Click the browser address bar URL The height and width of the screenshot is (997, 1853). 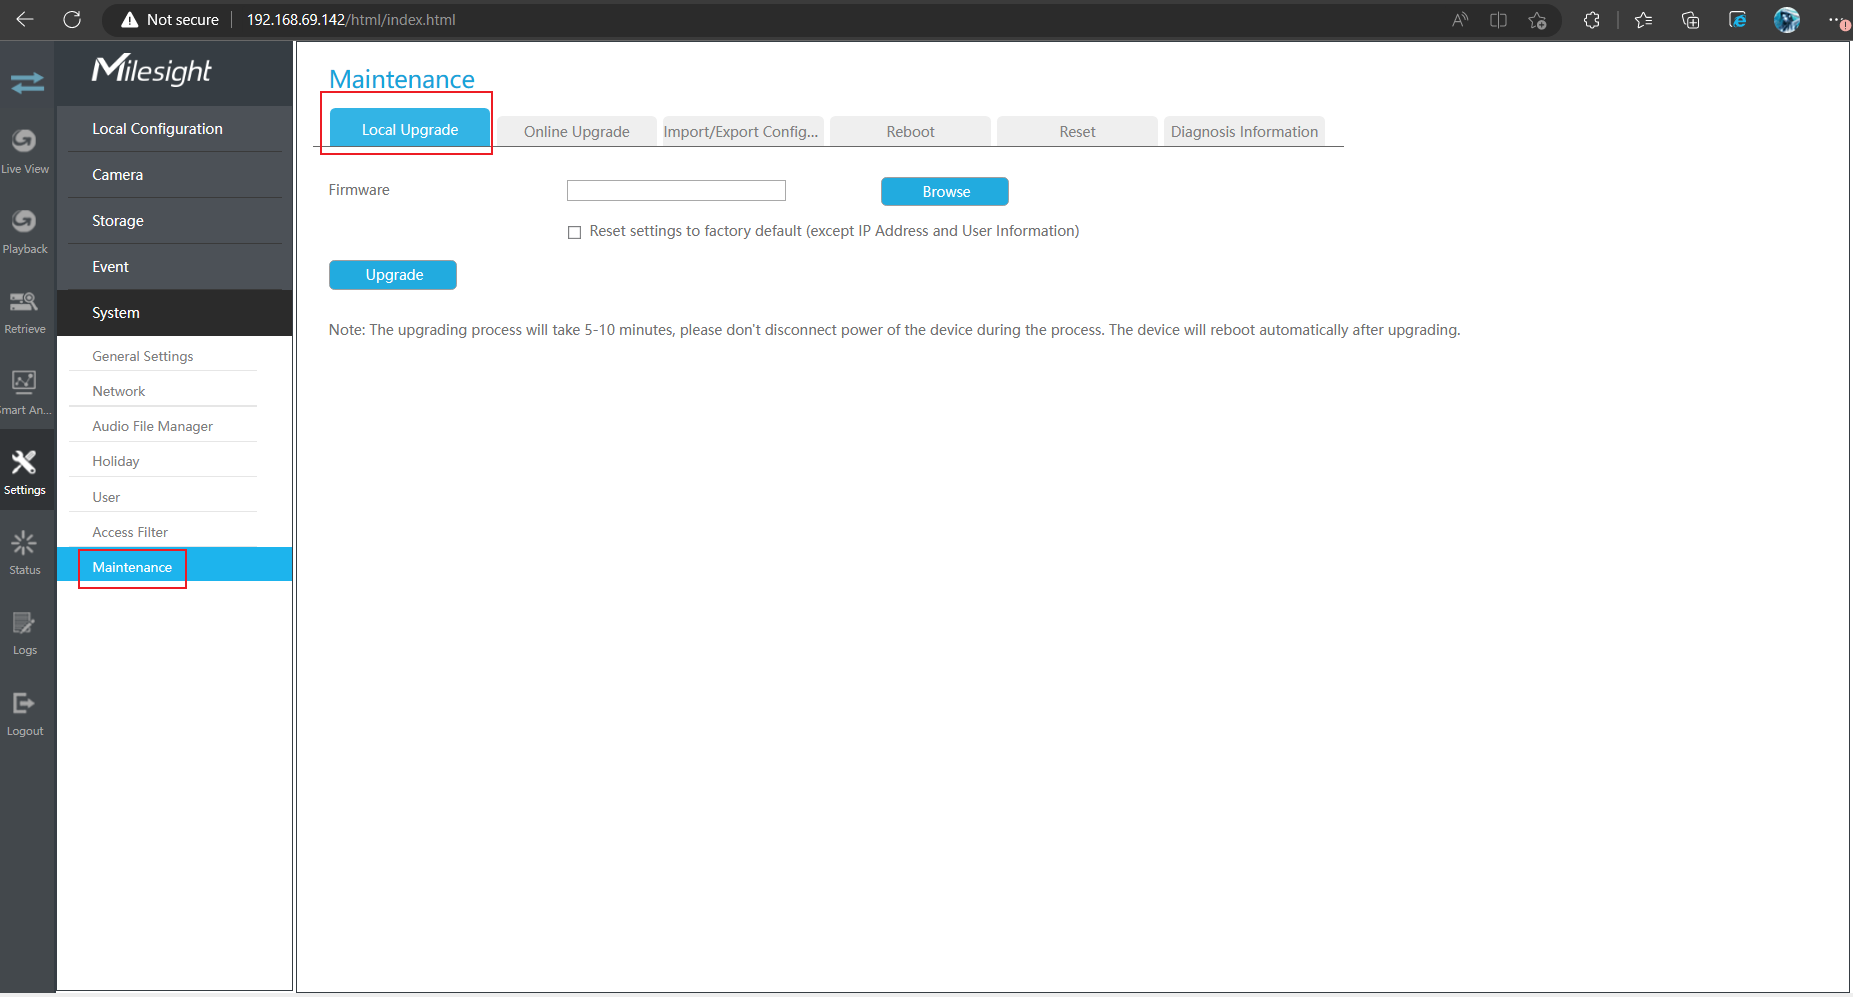tap(351, 20)
